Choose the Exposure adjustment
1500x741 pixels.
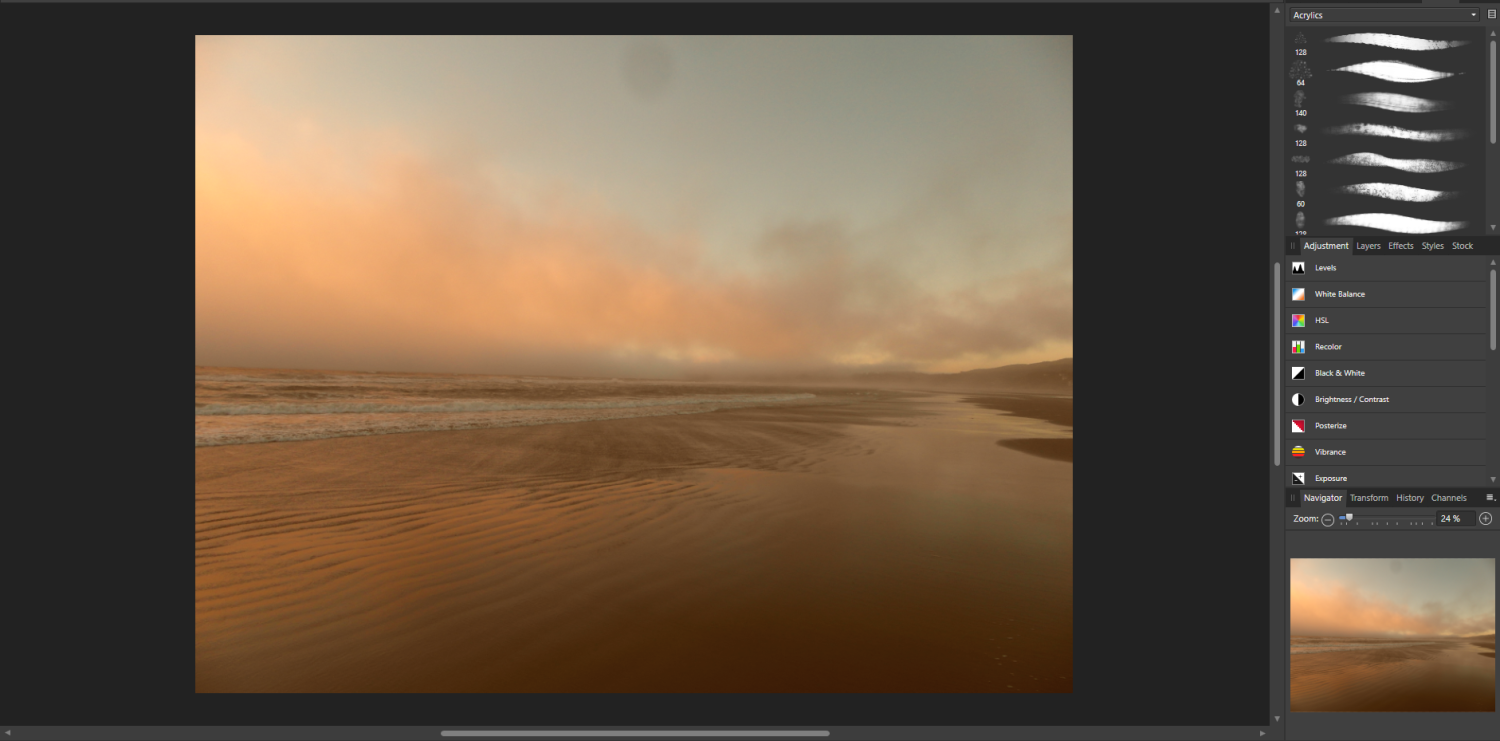coord(1387,478)
